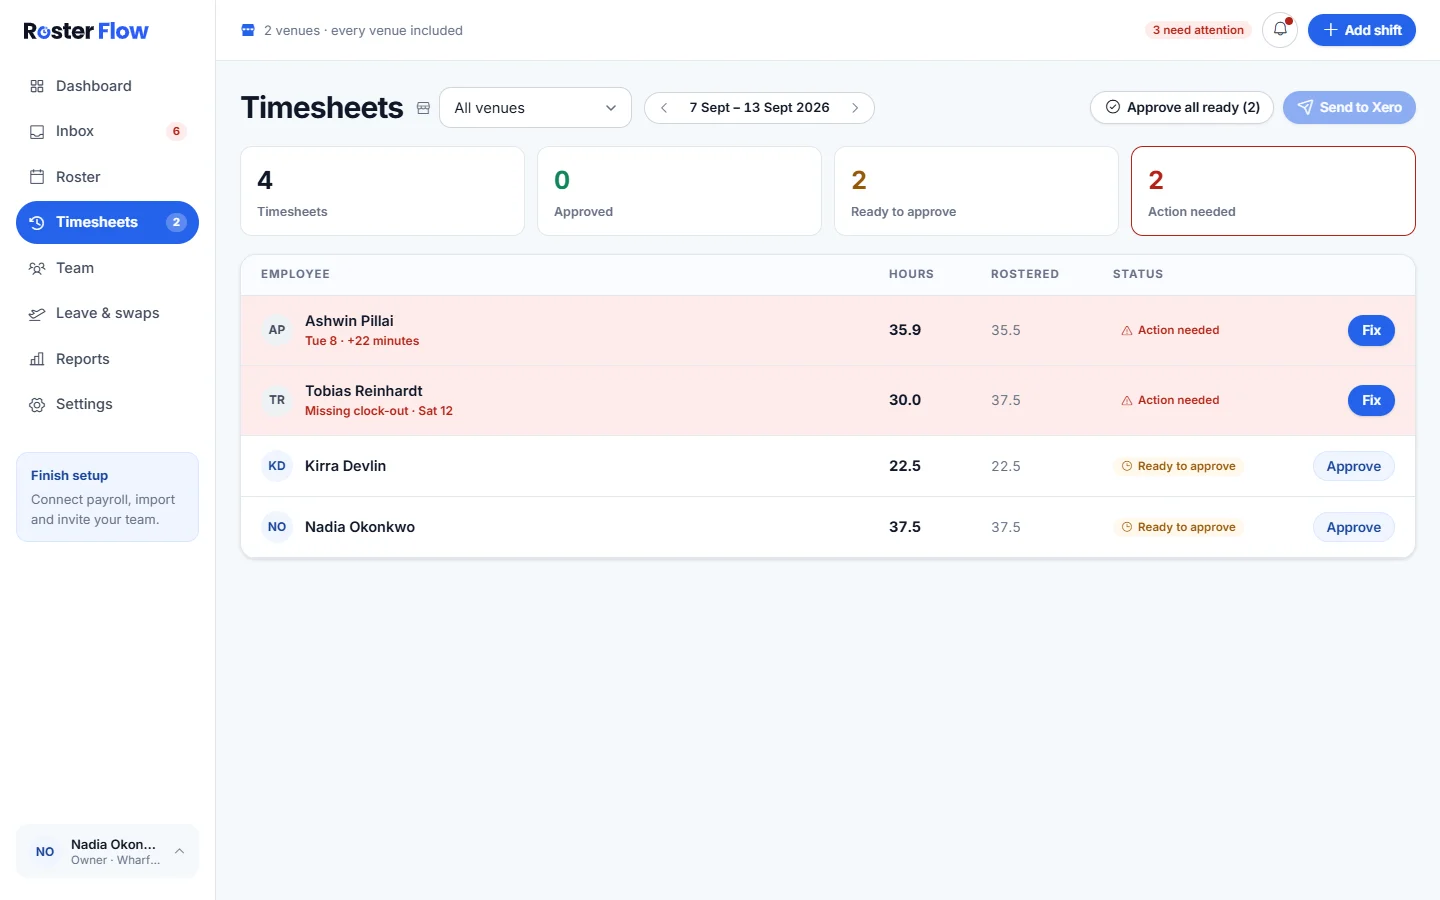Click the 3 need attention badge
The height and width of the screenshot is (900, 1440).
[x=1198, y=30]
